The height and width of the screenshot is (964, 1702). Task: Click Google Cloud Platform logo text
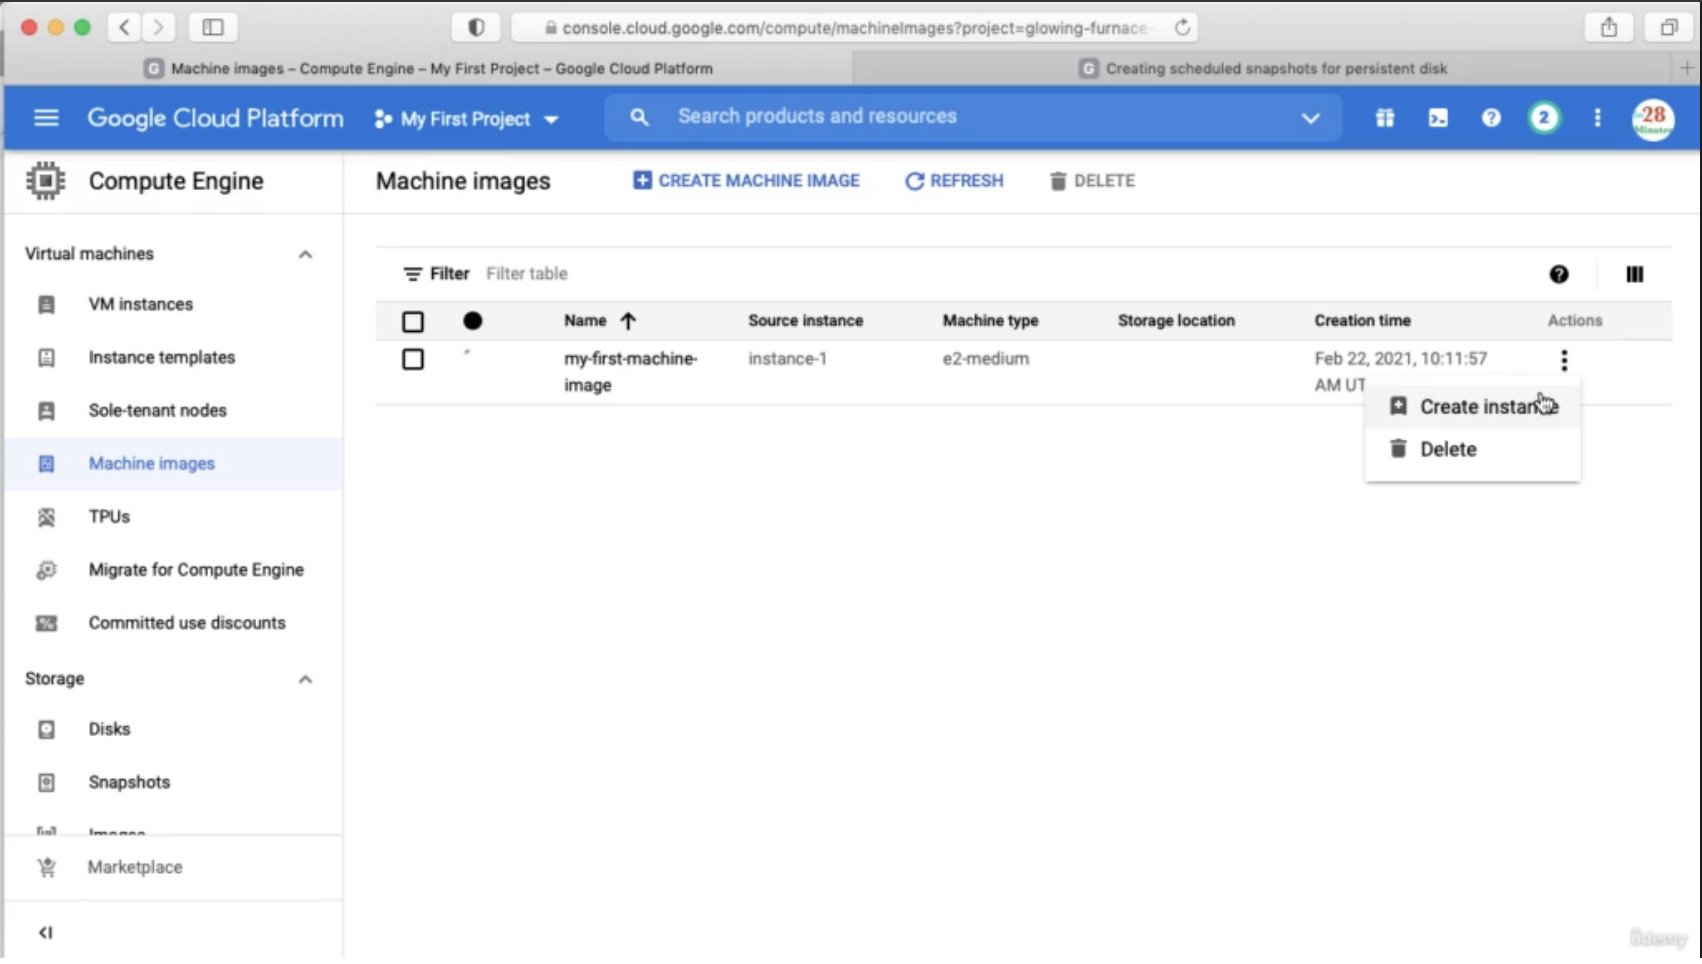pyautogui.click(x=215, y=118)
